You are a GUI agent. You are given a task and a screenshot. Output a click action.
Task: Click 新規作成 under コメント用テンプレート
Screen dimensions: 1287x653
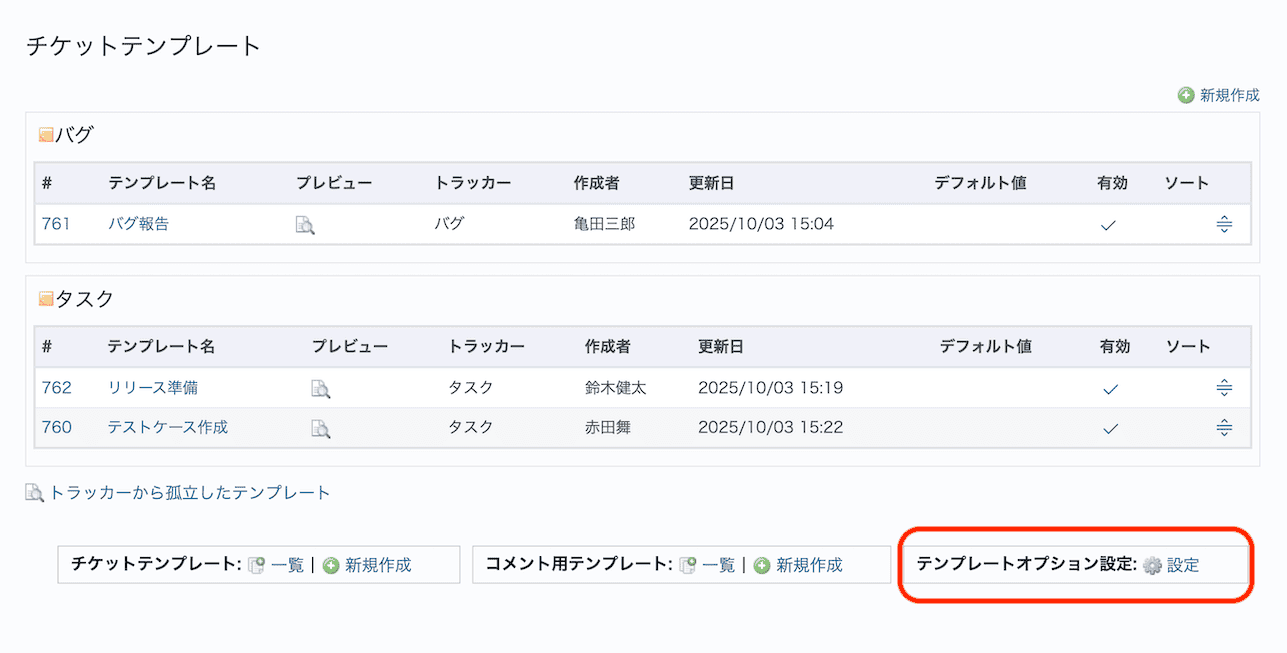(x=809, y=565)
